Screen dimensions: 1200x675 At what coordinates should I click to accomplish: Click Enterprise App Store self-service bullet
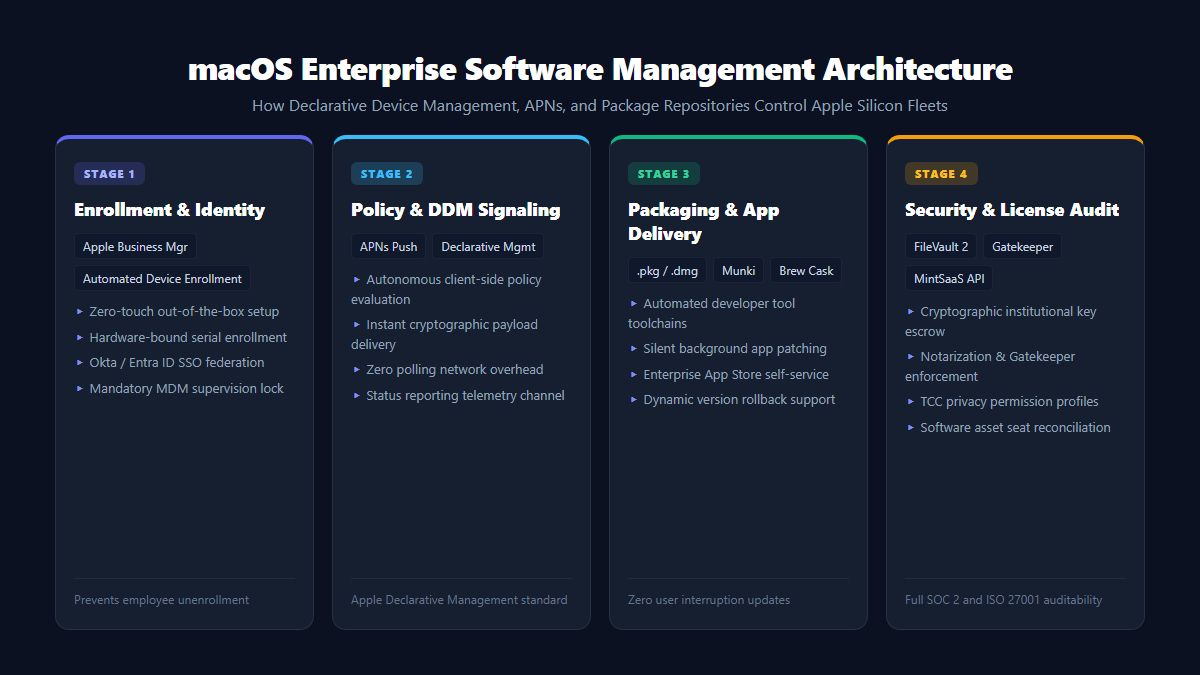pyautogui.click(x=728, y=375)
